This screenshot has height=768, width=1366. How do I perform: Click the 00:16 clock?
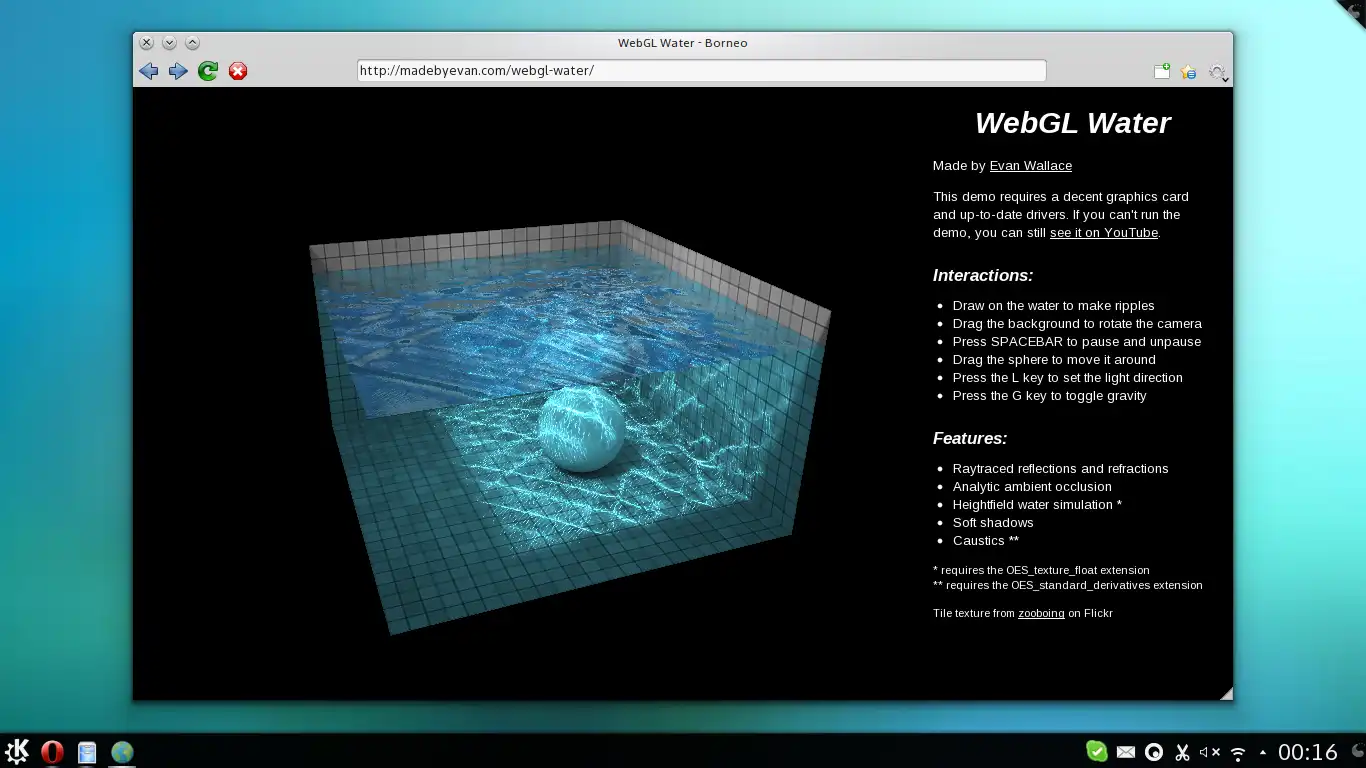(1307, 752)
